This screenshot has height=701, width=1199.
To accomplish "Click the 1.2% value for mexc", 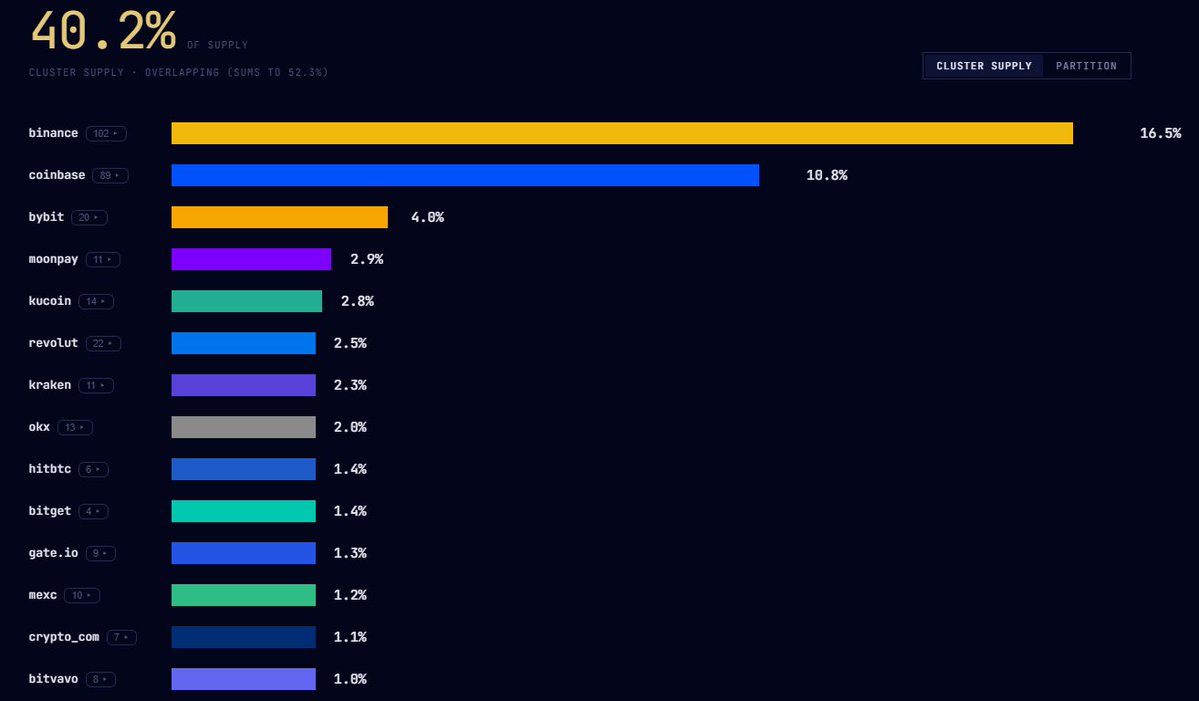I will click(x=350, y=596).
